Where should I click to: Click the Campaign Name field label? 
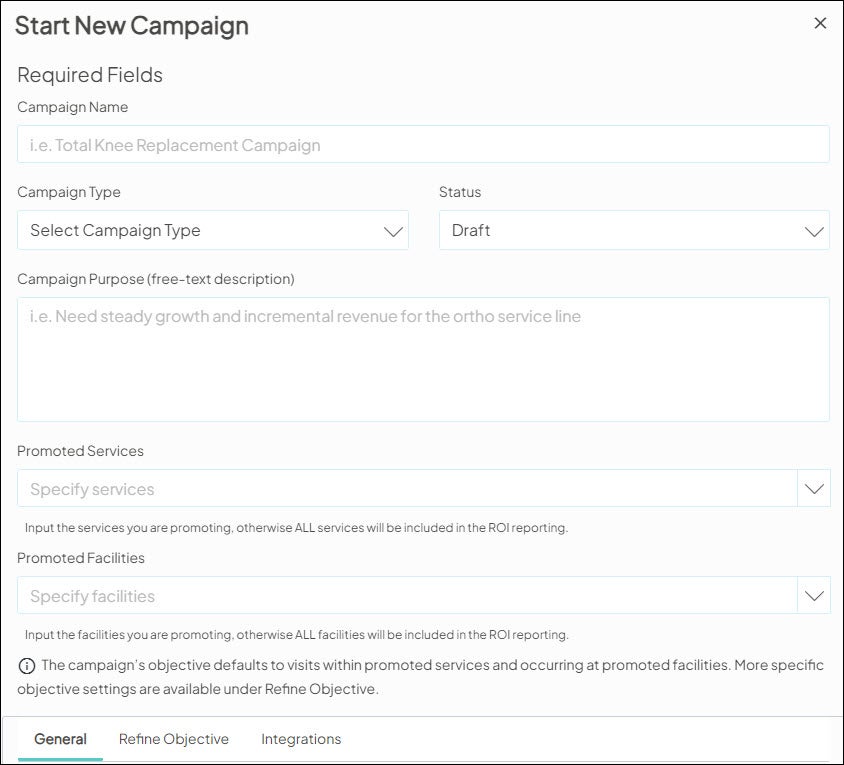[x=73, y=107]
